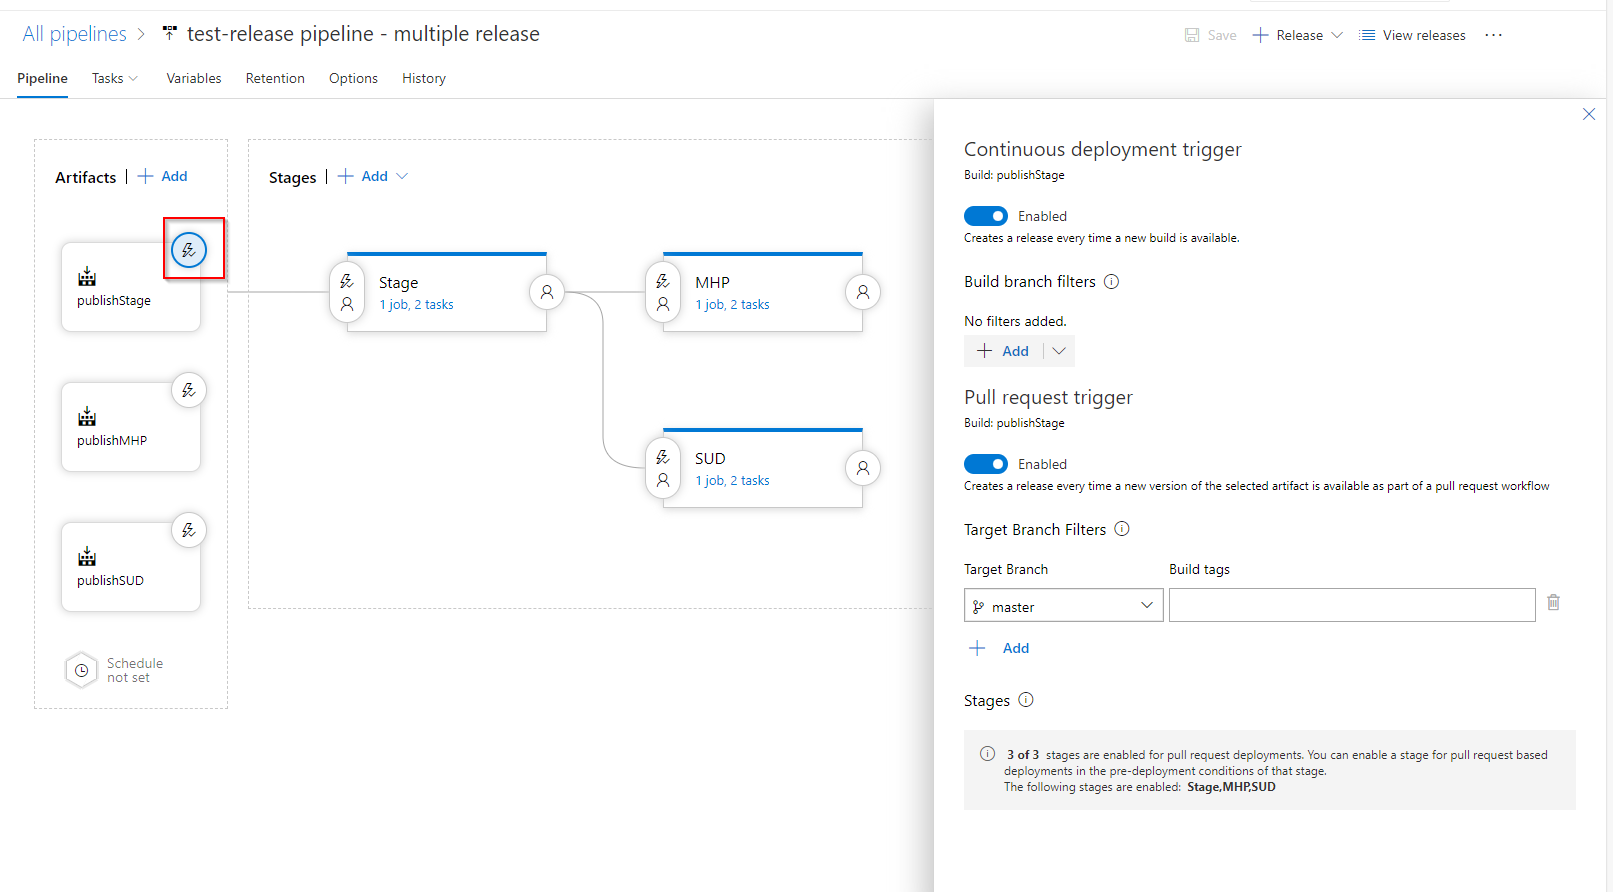Open MHP's 1 job, 2 tasks link
The height and width of the screenshot is (892, 1613).
pos(732,305)
